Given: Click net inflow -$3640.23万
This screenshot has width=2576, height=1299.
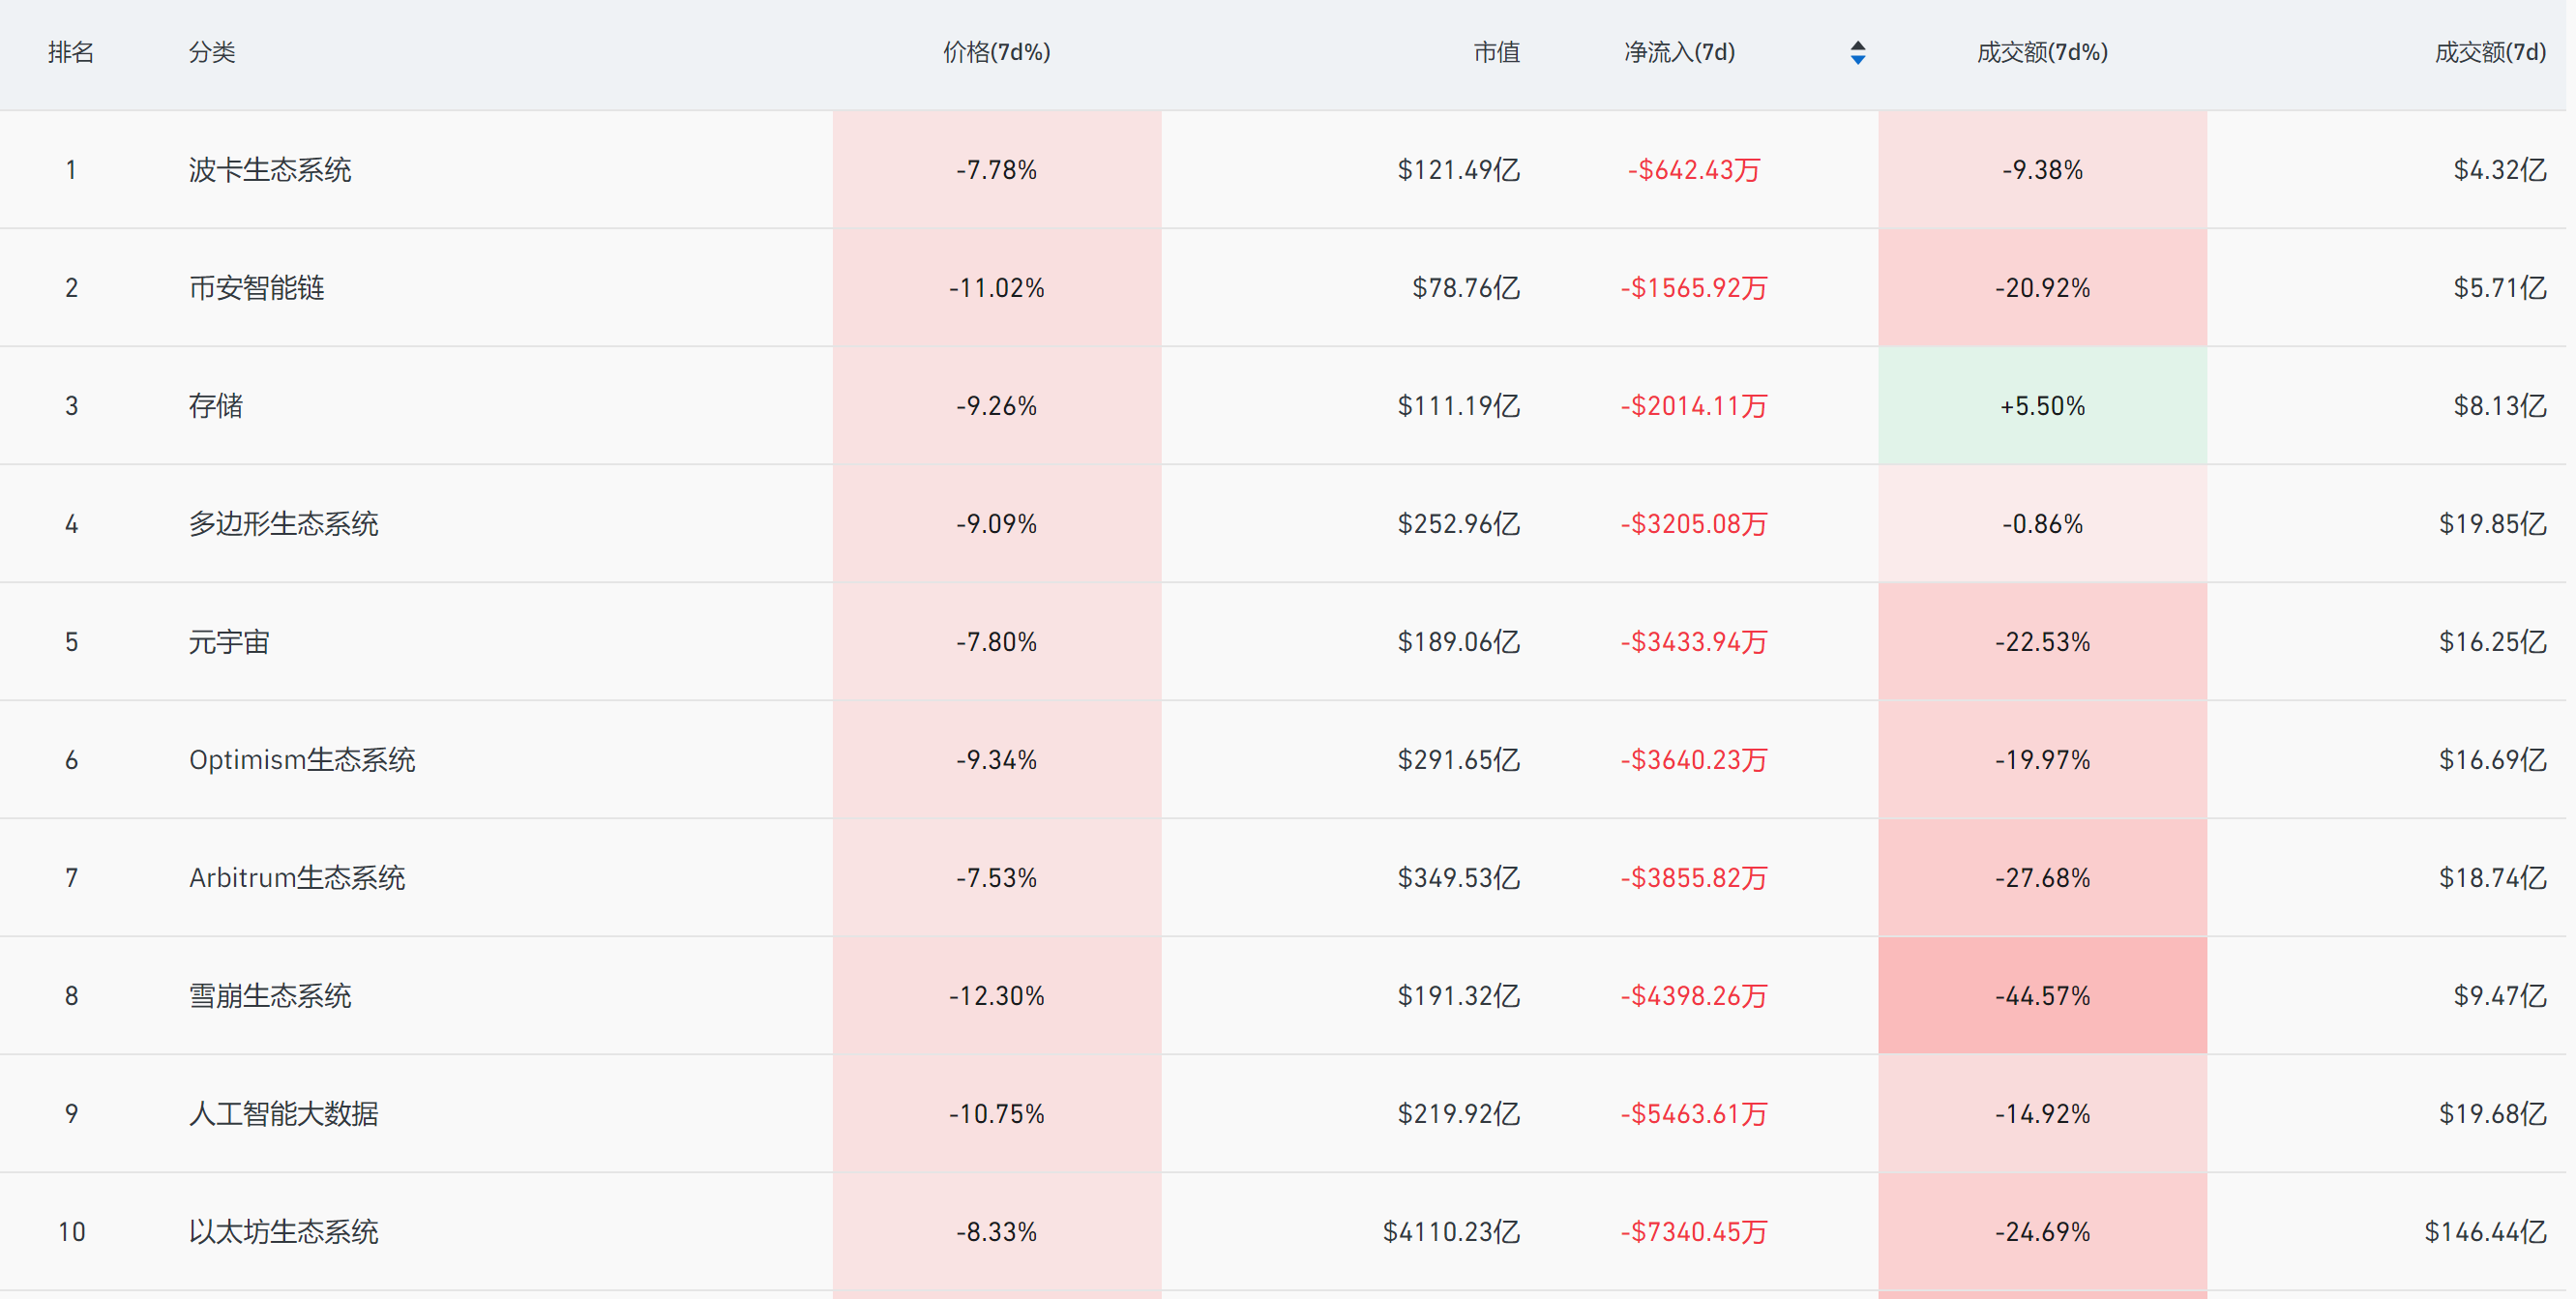Looking at the screenshot, I should point(1694,760).
